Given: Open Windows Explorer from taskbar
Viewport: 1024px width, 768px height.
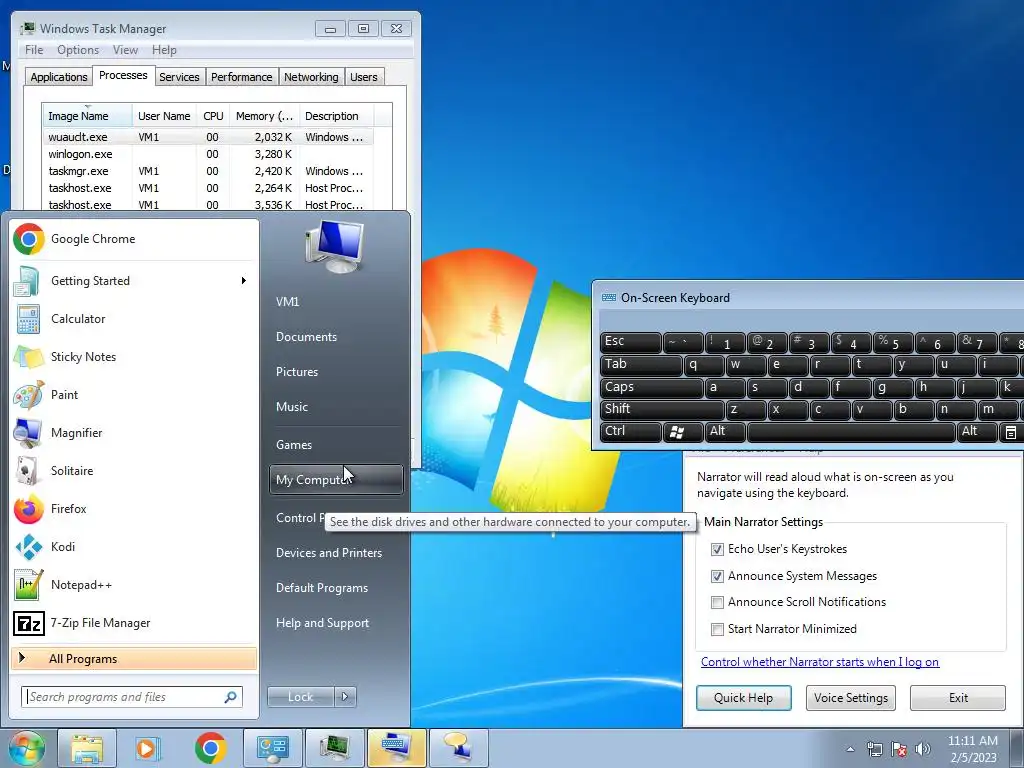Looking at the screenshot, I should click(87, 748).
